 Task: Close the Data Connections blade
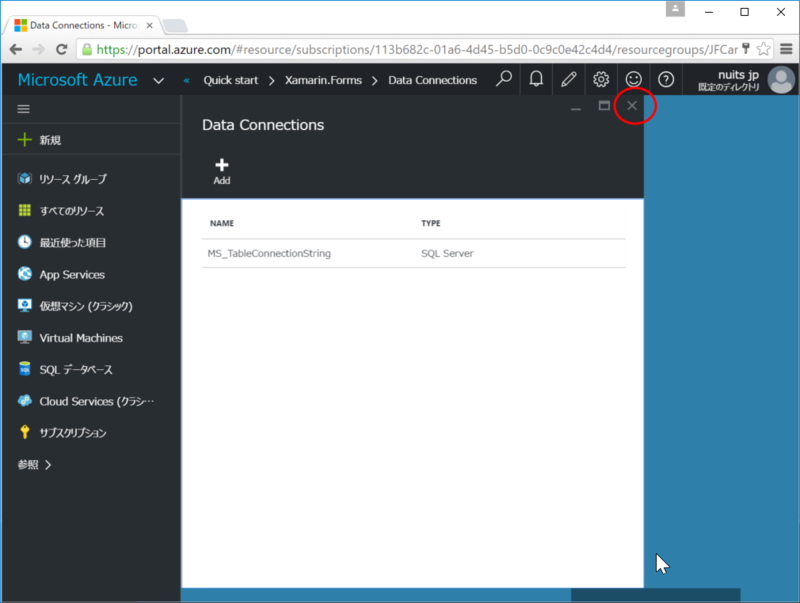click(x=632, y=106)
